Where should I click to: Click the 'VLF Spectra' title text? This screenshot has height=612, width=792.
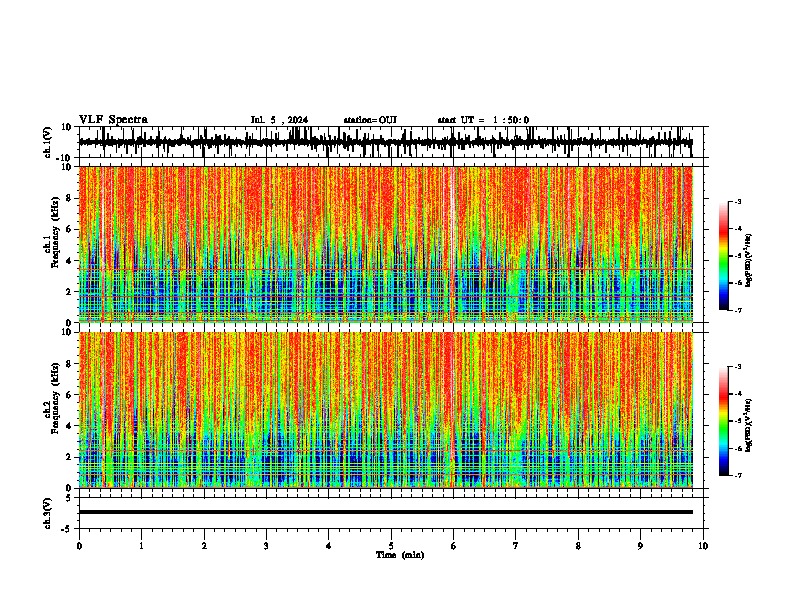click(x=113, y=120)
